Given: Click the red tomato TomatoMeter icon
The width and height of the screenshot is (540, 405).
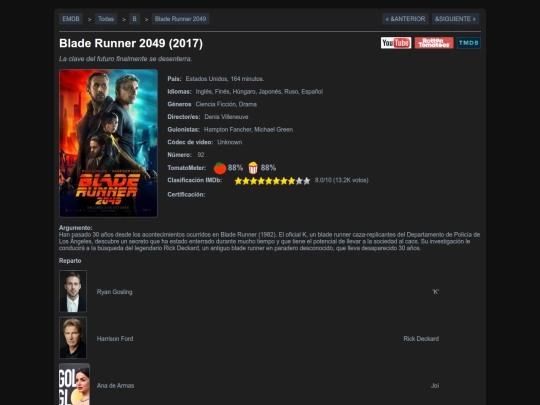Looking at the screenshot, I should 220,168.
